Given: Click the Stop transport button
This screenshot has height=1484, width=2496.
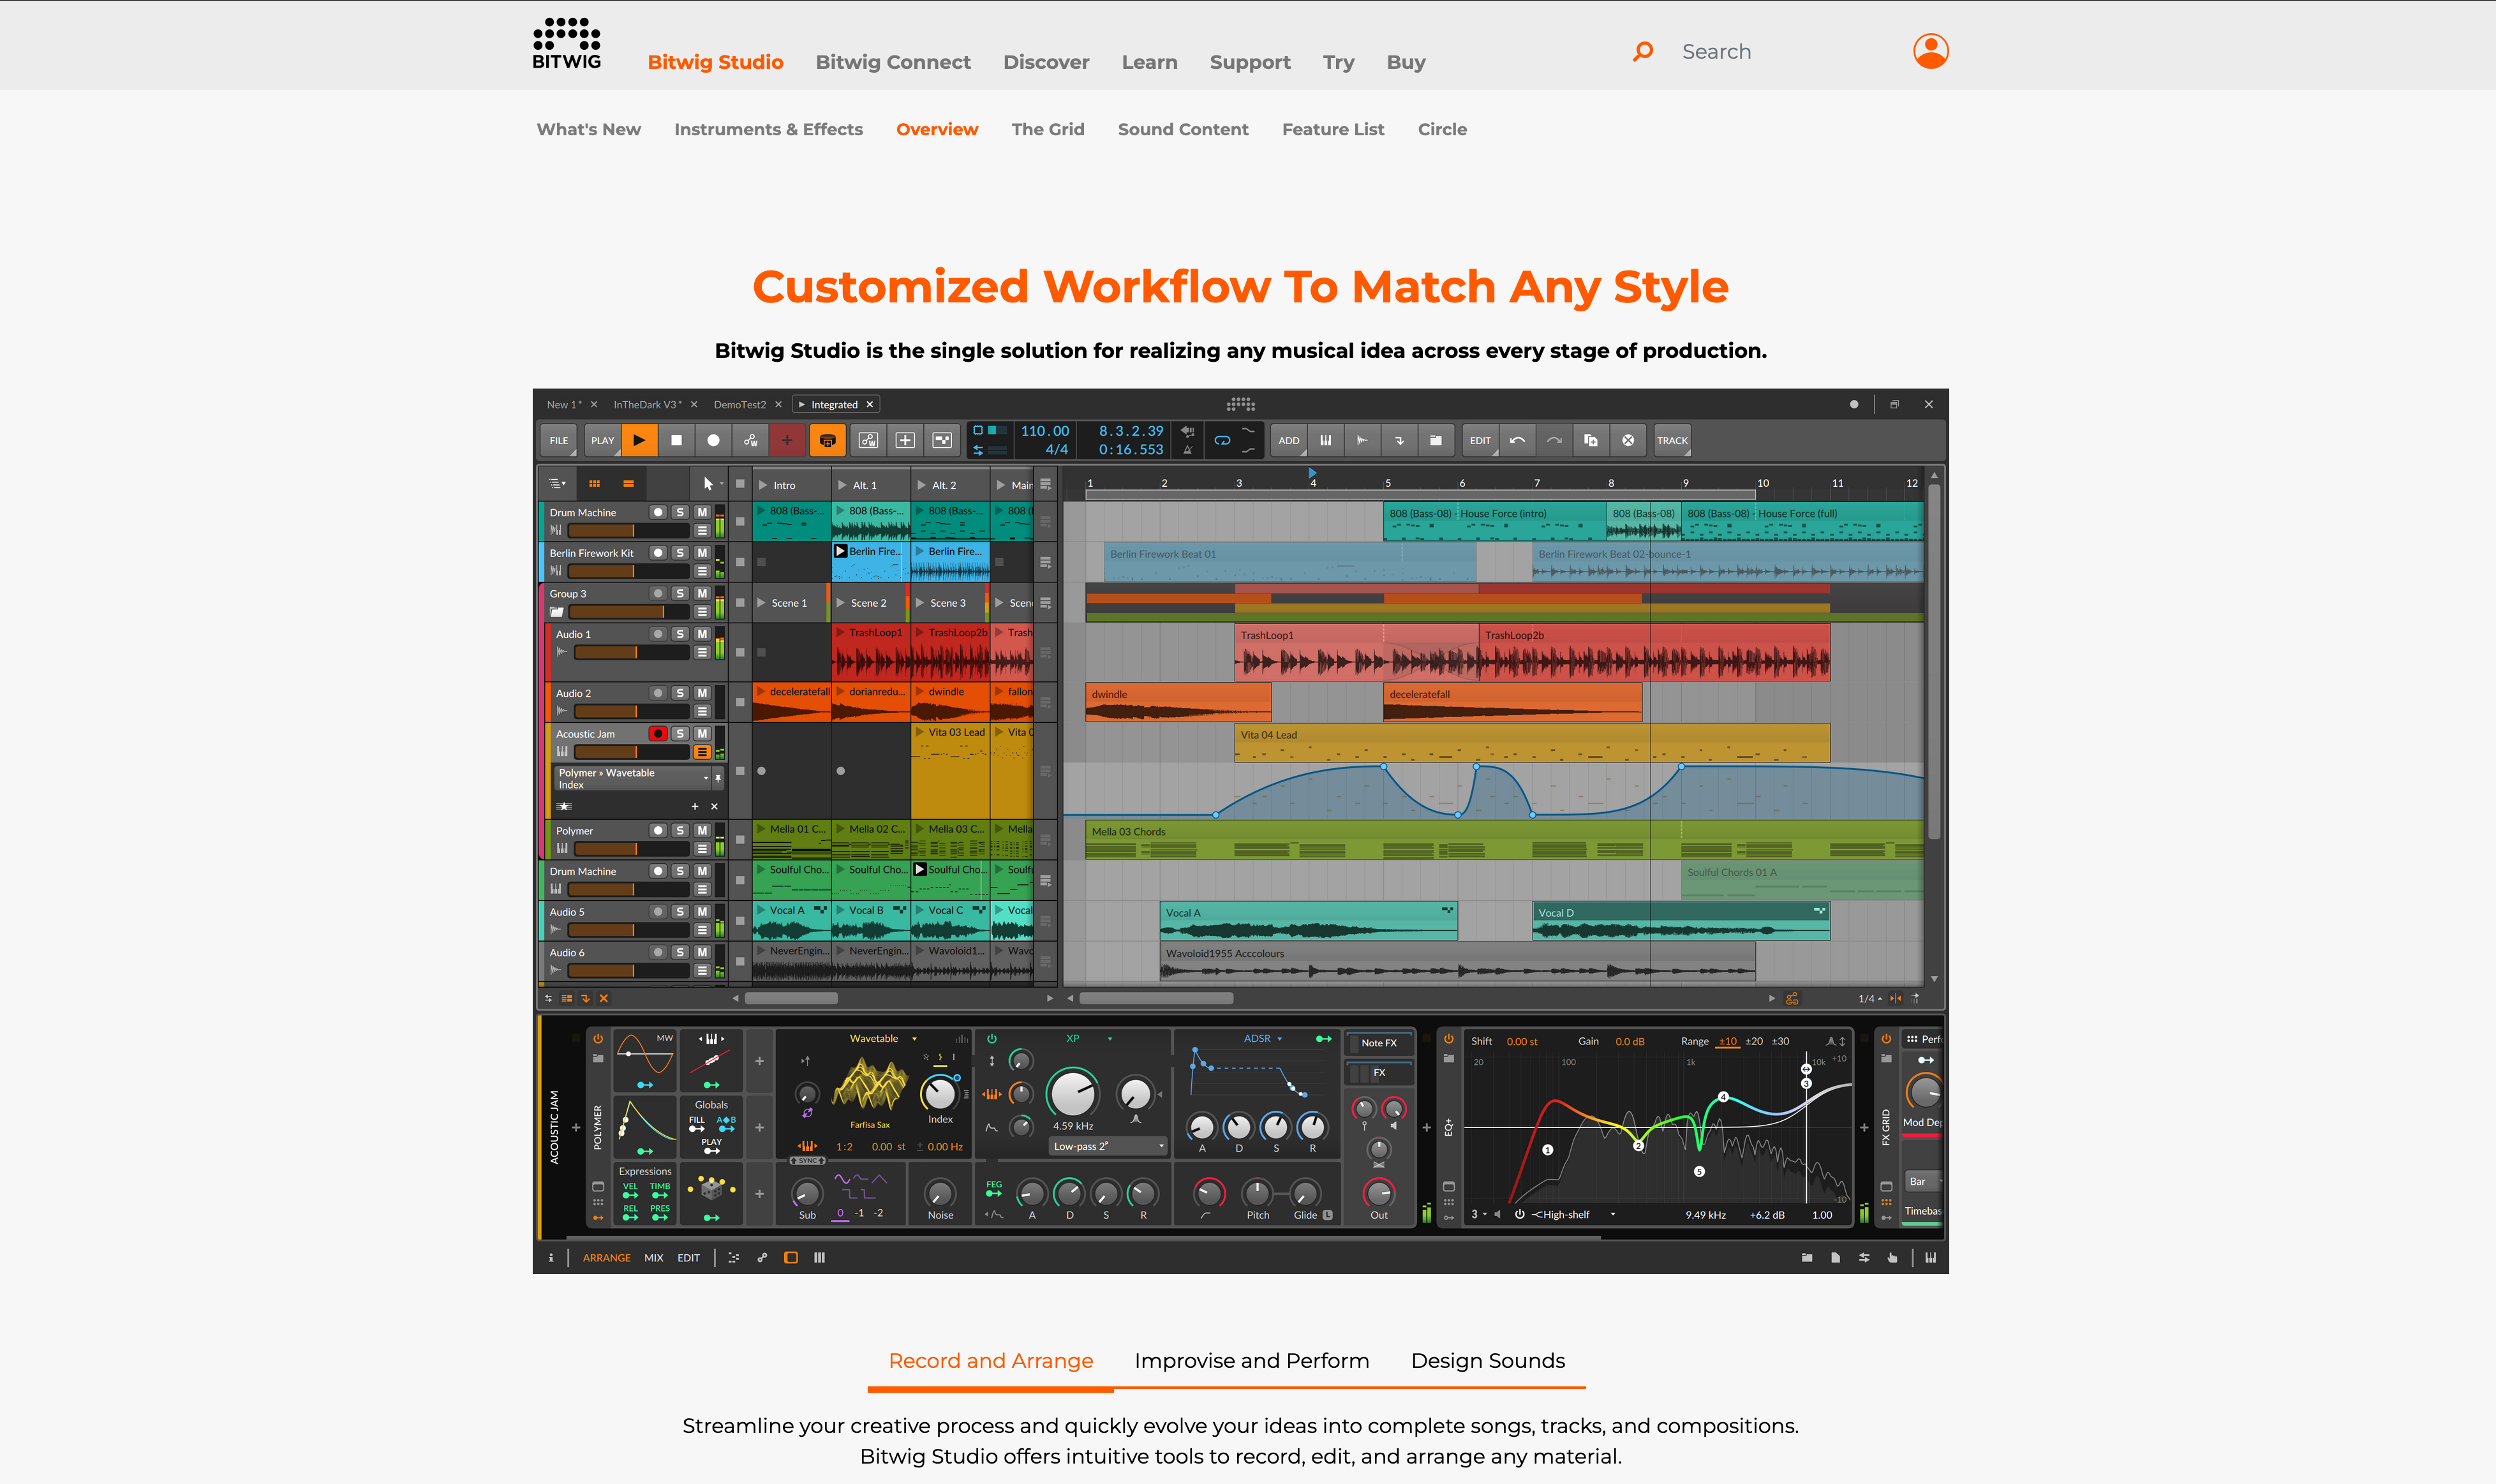Looking at the screenshot, I should (x=676, y=440).
